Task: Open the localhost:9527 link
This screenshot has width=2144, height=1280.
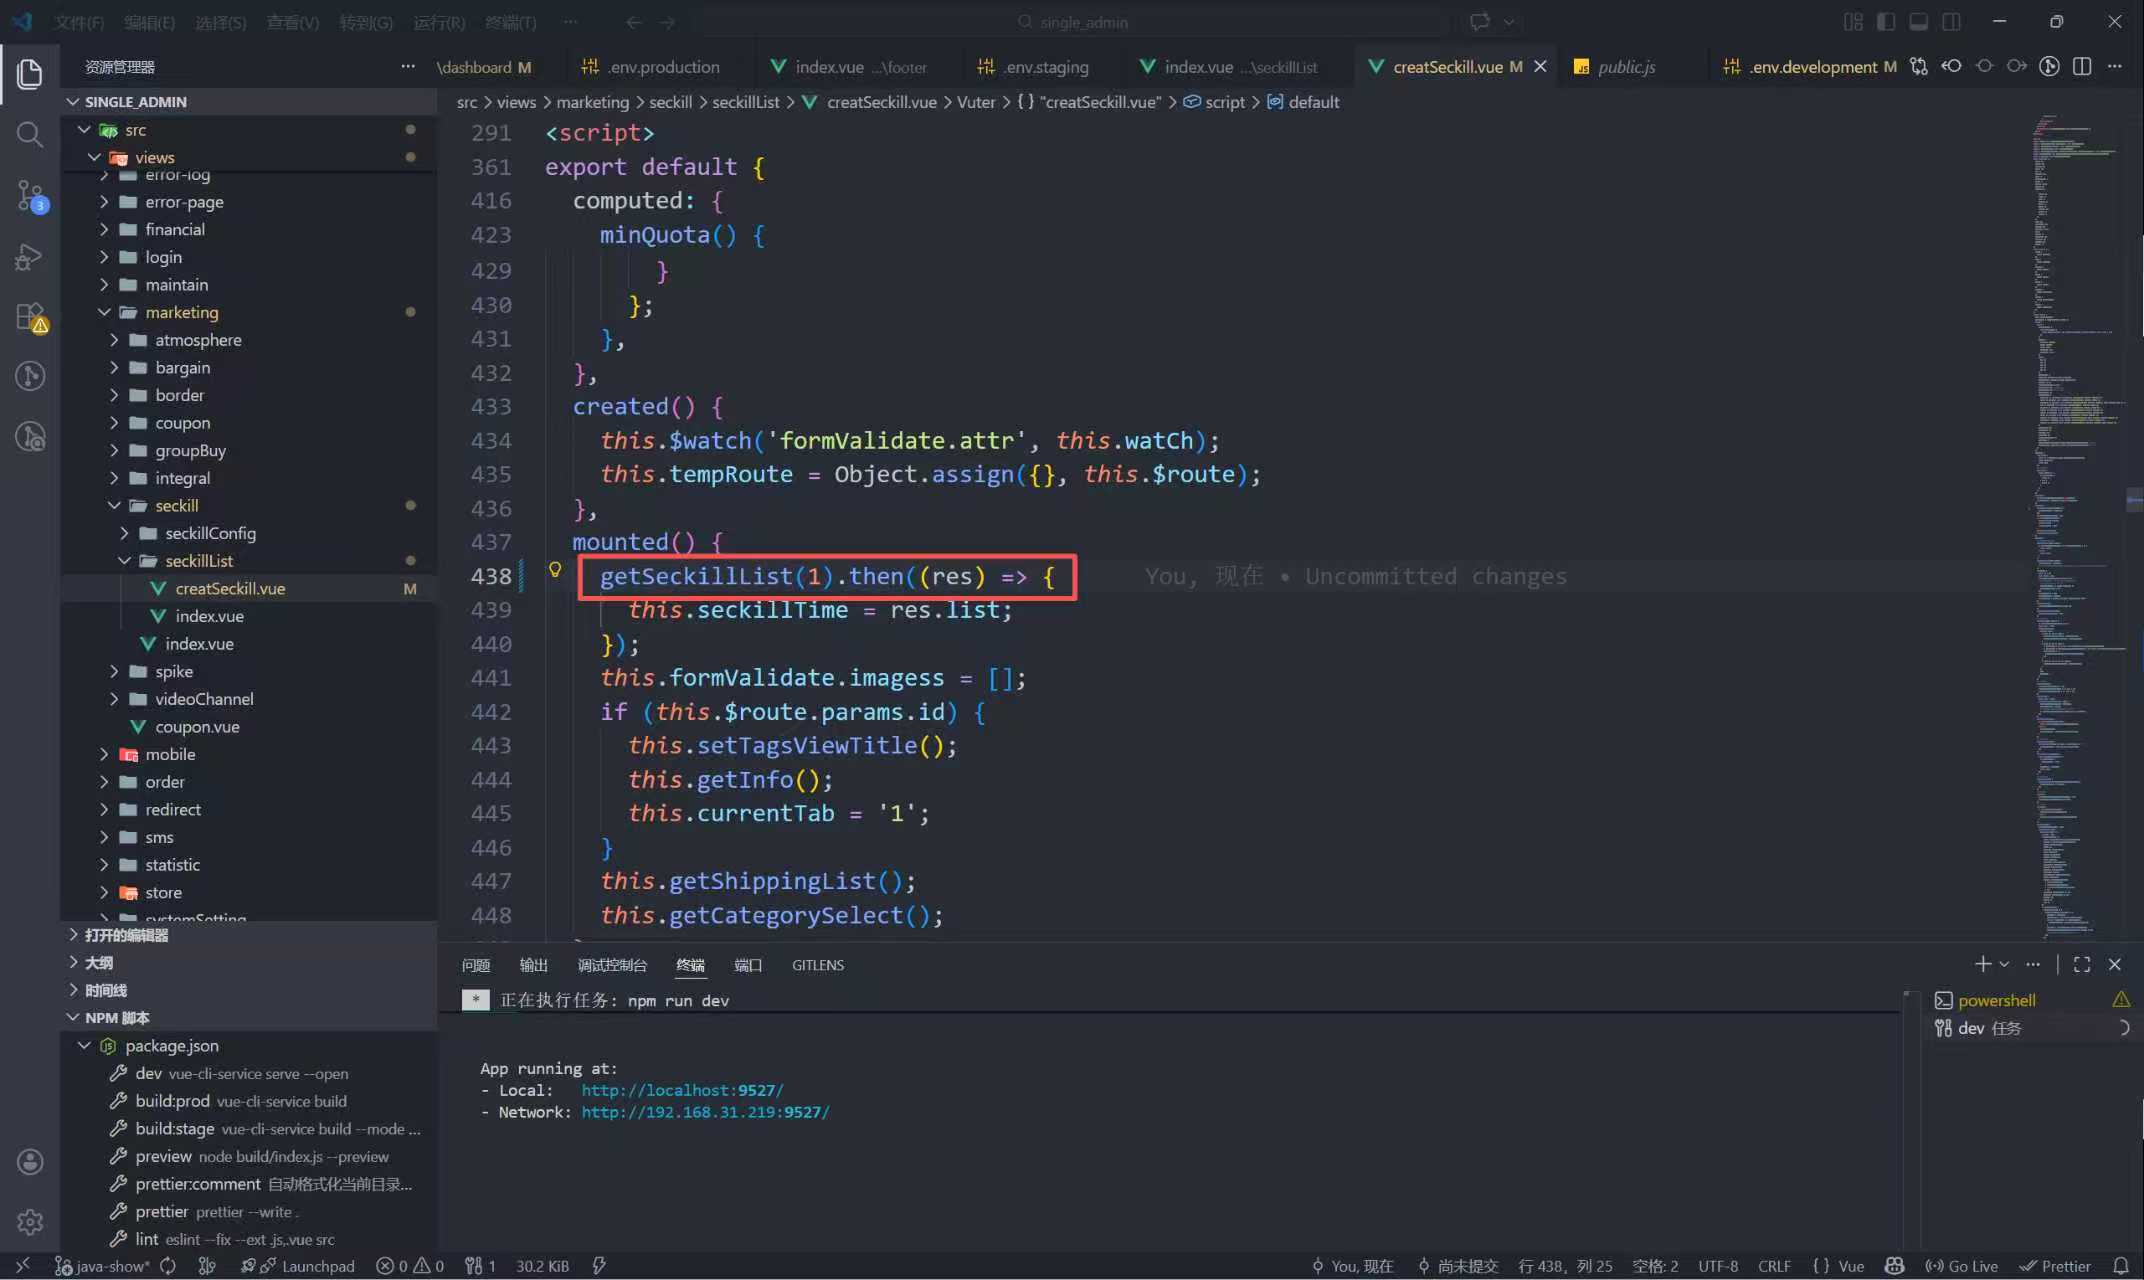Action: pos(682,1090)
